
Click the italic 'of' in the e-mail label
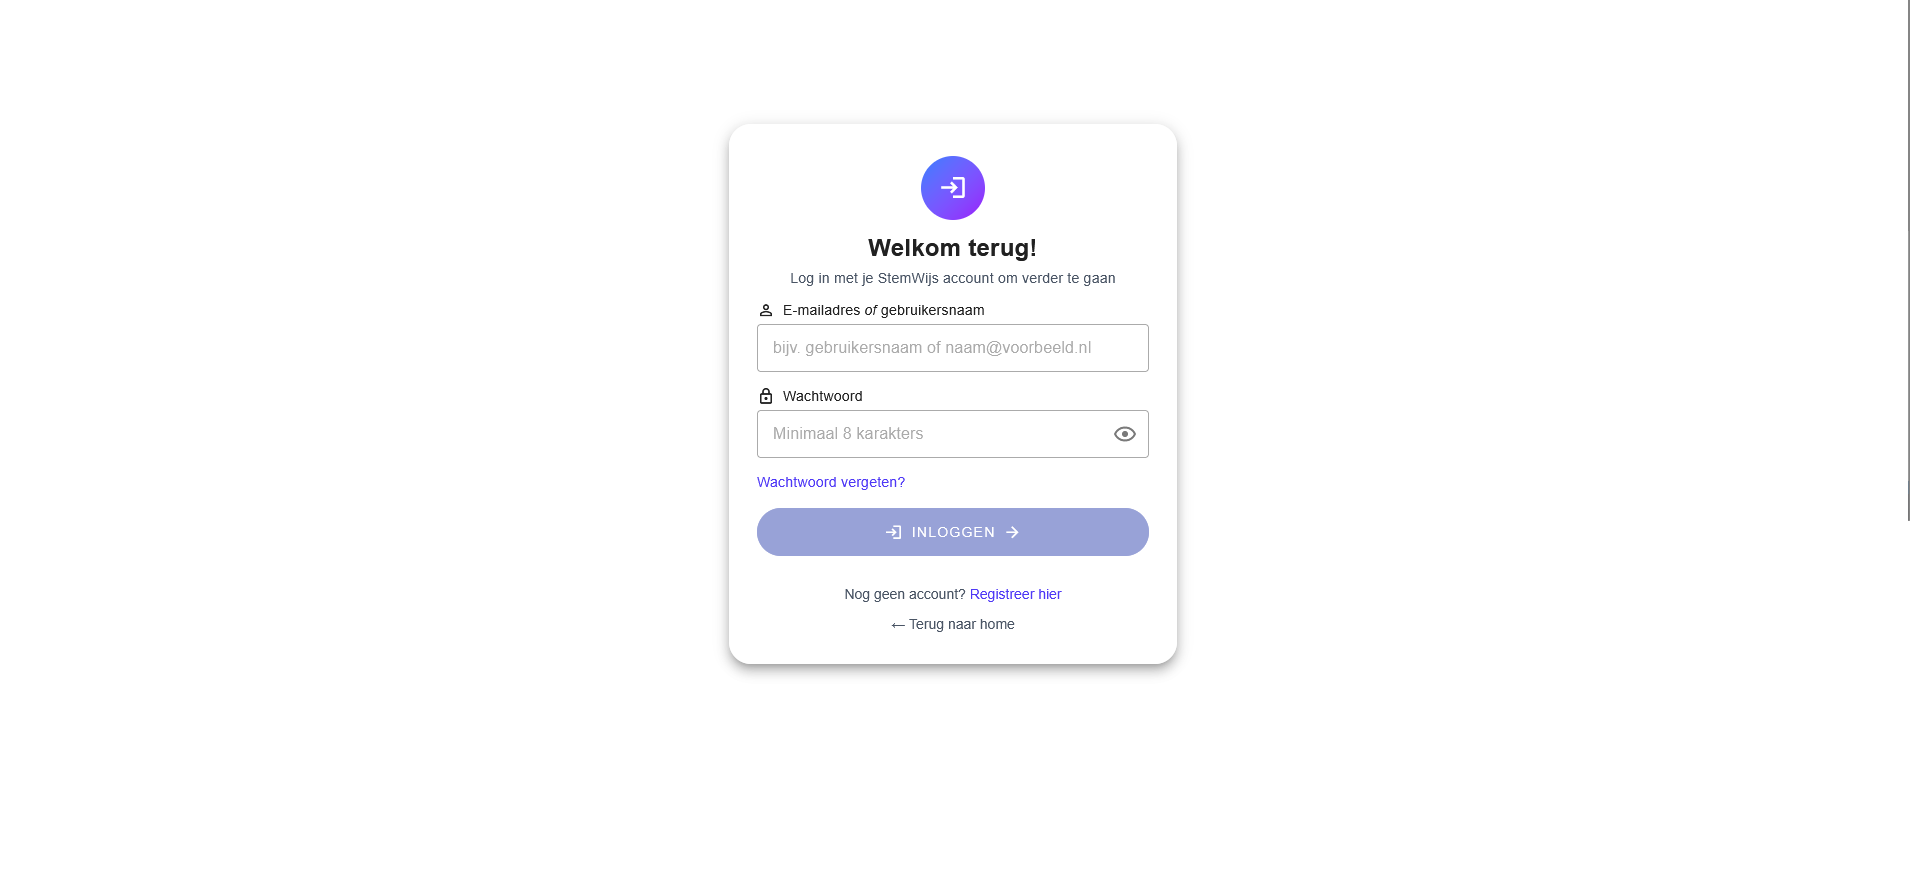pyautogui.click(x=870, y=311)
